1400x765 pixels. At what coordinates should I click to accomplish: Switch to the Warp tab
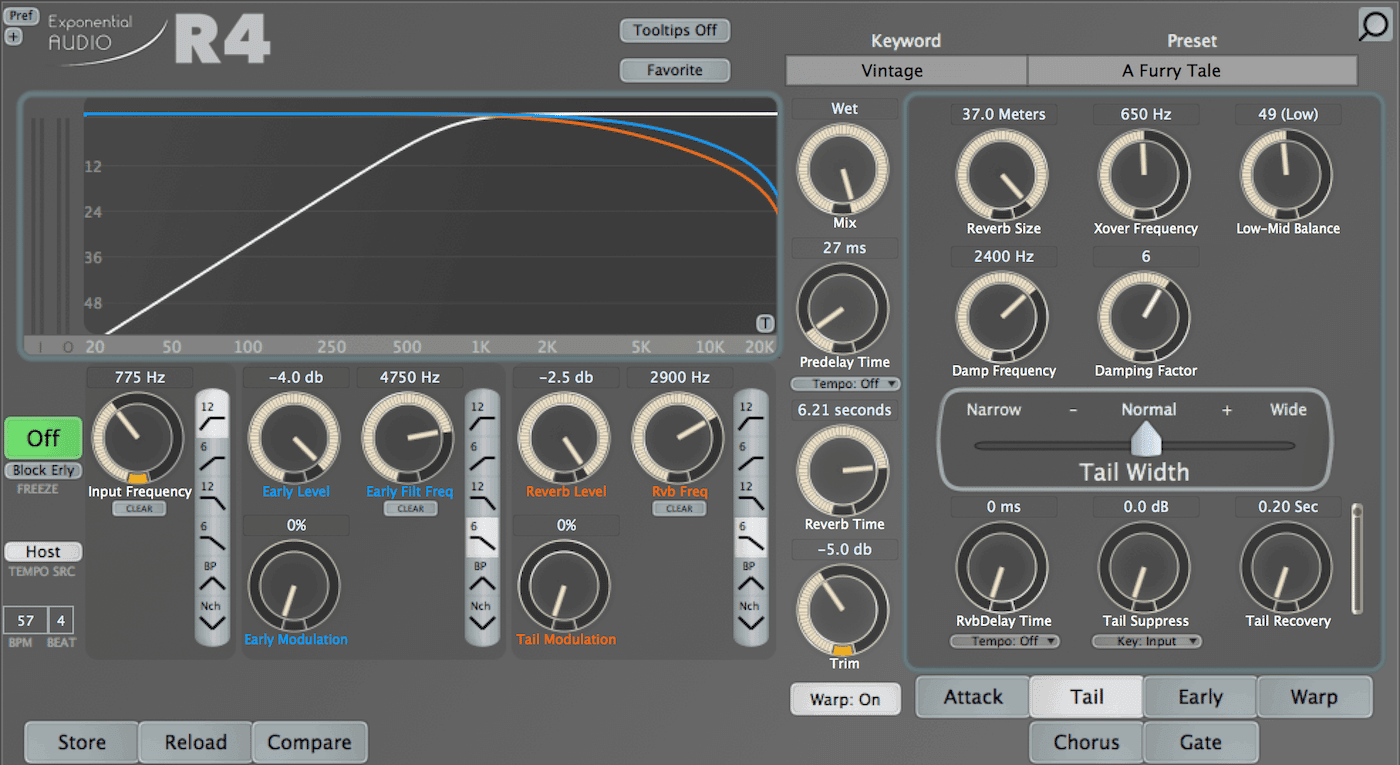click(x=1314, y=697)
